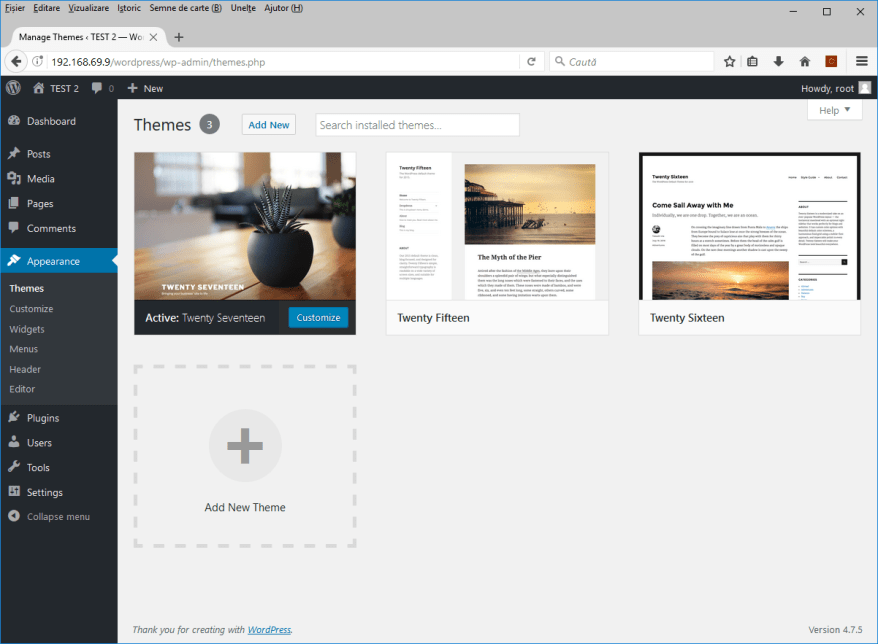
Task: Open the Istoric menu in menu bar
Action: (128, 8)
